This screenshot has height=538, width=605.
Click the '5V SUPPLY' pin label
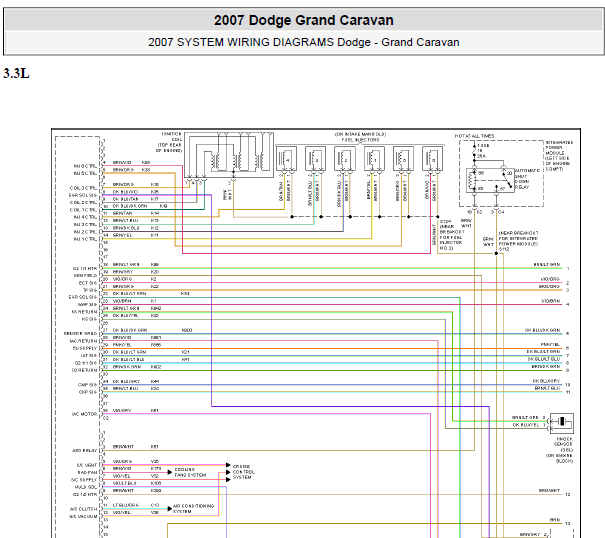click(85, 349)
